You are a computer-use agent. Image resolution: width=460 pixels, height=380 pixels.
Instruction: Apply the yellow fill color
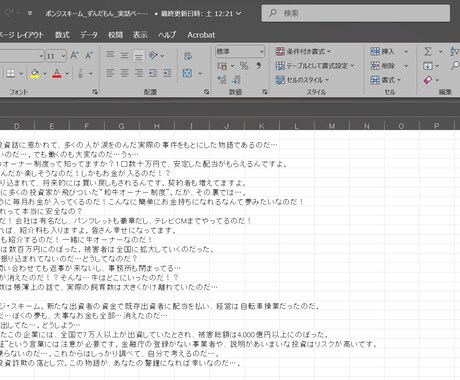pos(34,73)
